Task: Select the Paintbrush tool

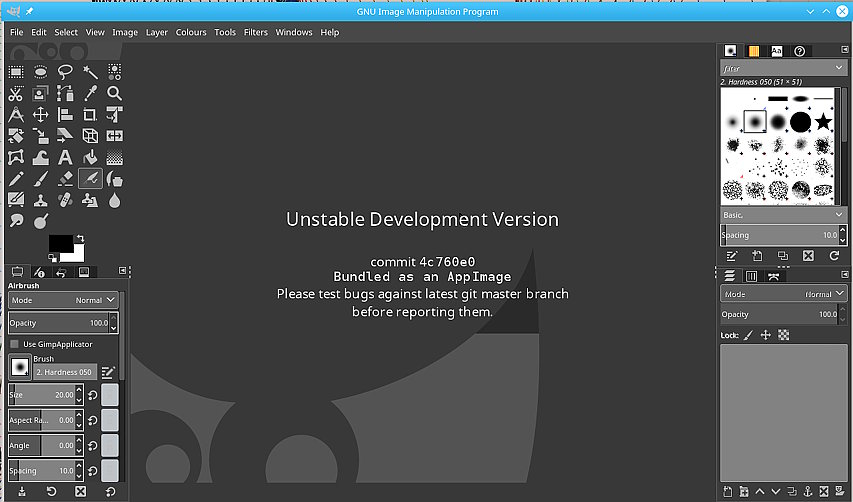Action: point(40,179)
